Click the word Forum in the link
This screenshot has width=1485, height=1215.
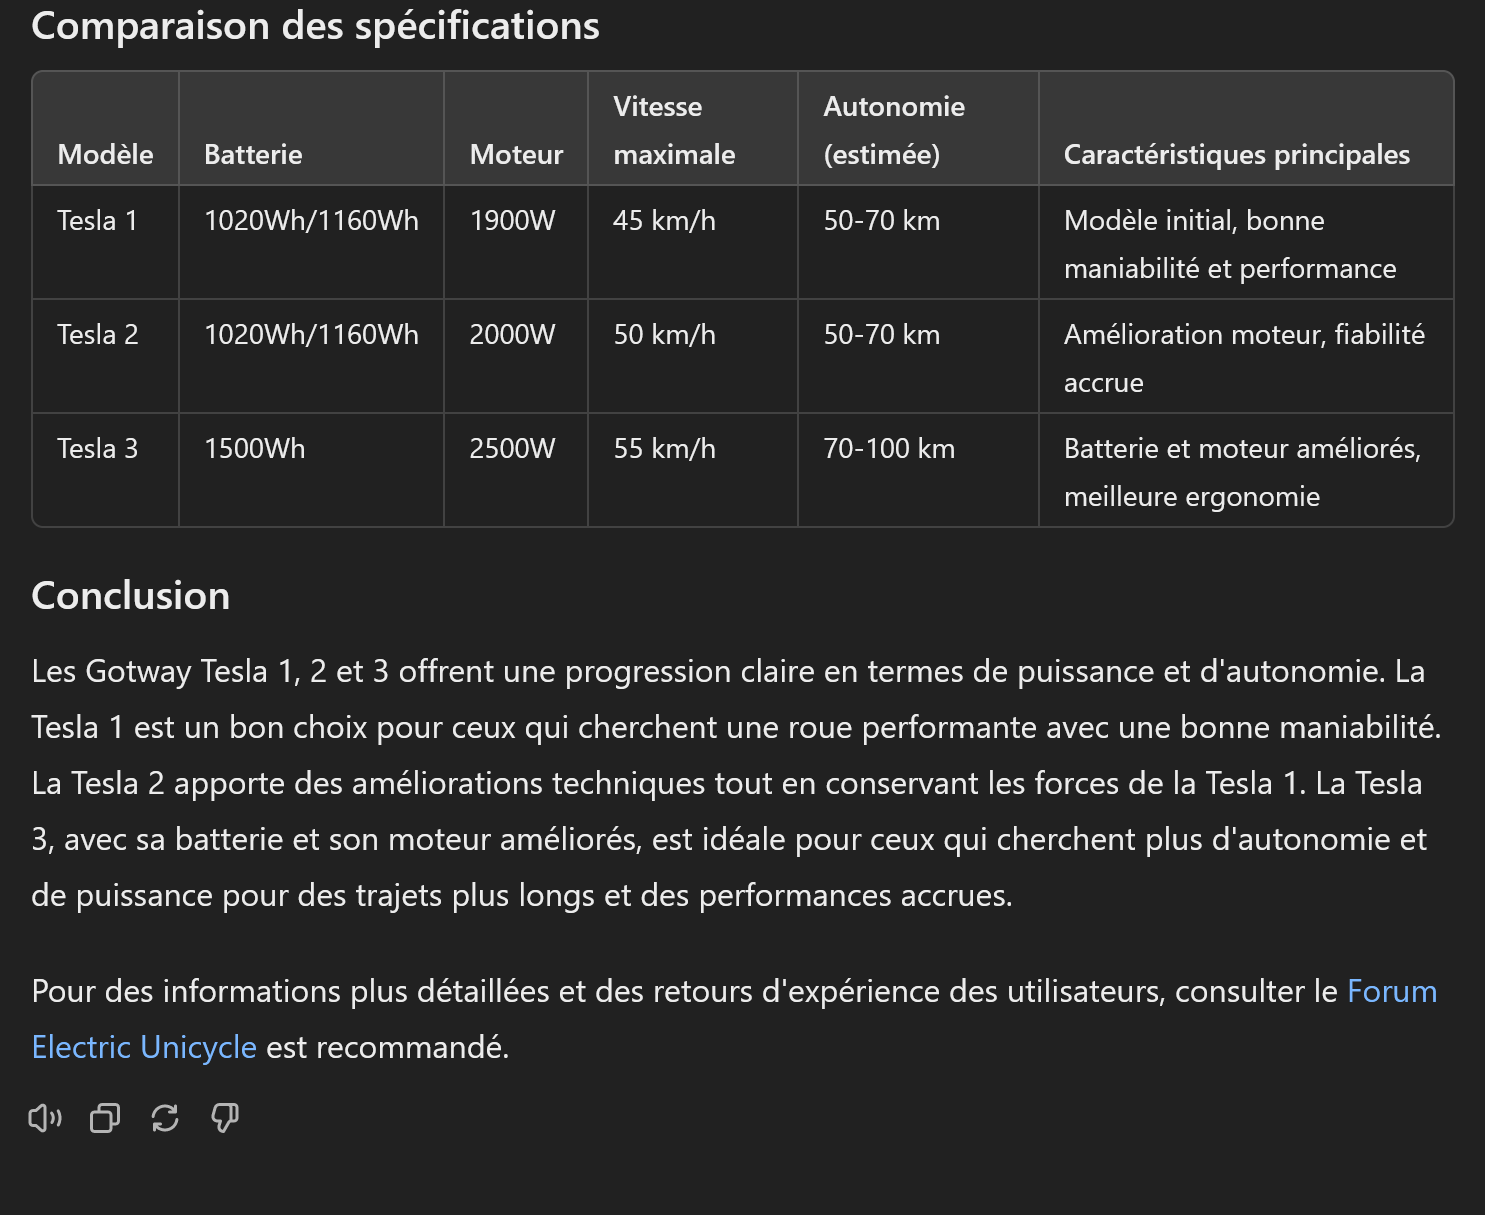[1392, 991]
